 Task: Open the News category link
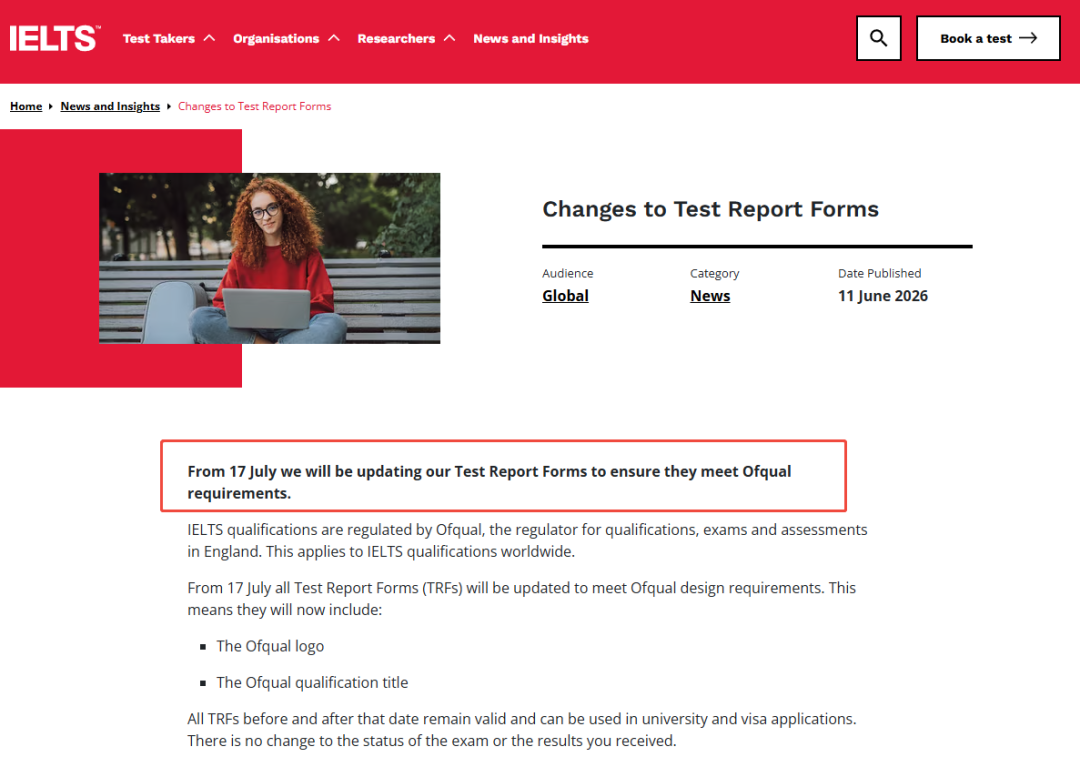click(709, 296)
